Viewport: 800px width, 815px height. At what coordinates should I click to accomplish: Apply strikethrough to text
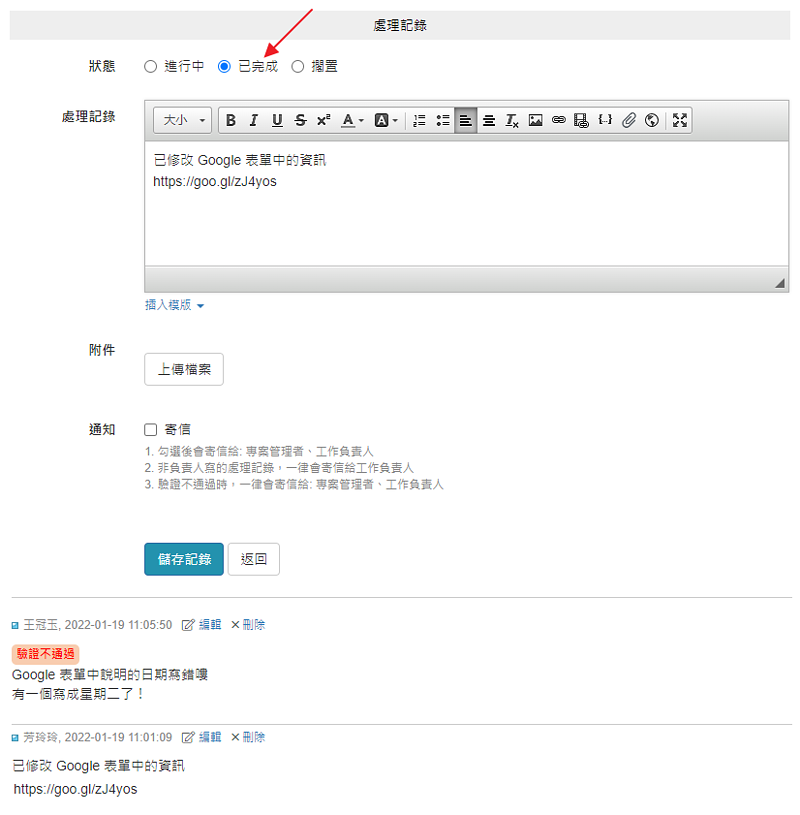click(x=300, y=120)
